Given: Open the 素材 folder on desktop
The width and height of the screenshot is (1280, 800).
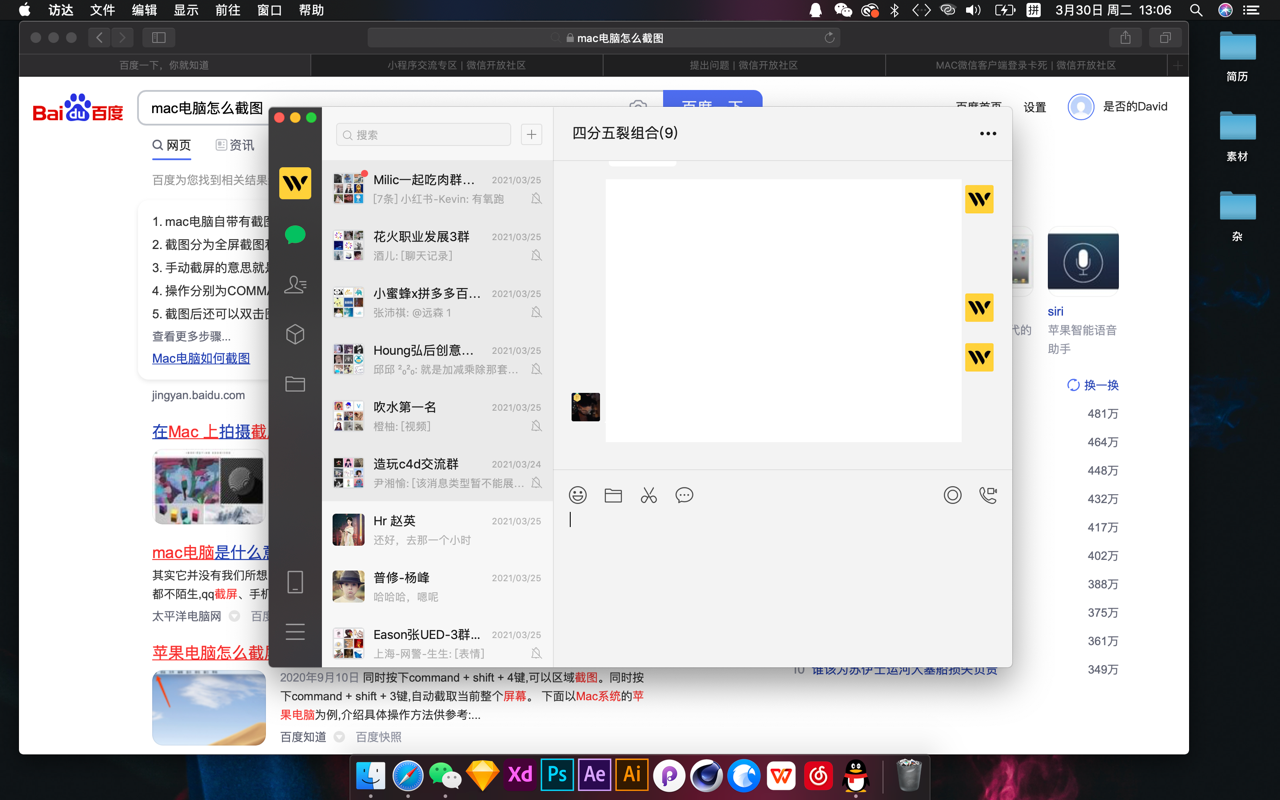Looking at the screenshot, I should point(1237,136).
